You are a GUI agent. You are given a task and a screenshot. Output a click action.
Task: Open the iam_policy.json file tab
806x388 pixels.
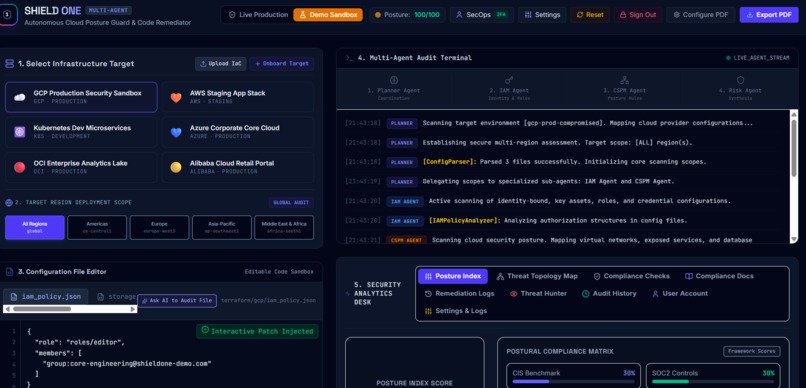click(x=45, y=297)
